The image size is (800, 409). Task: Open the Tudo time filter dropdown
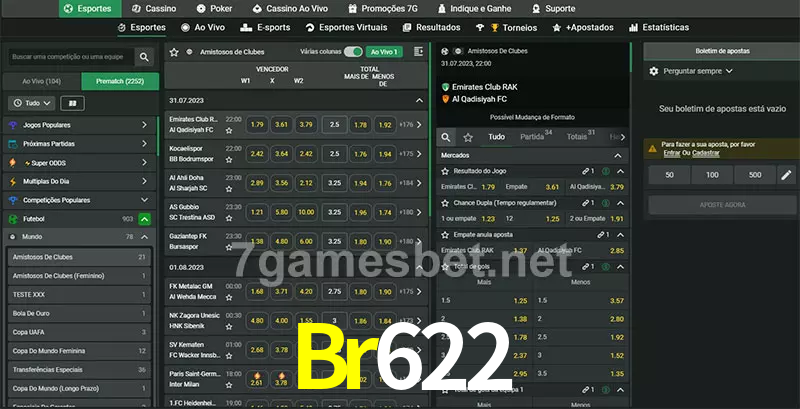click(32, 104)
